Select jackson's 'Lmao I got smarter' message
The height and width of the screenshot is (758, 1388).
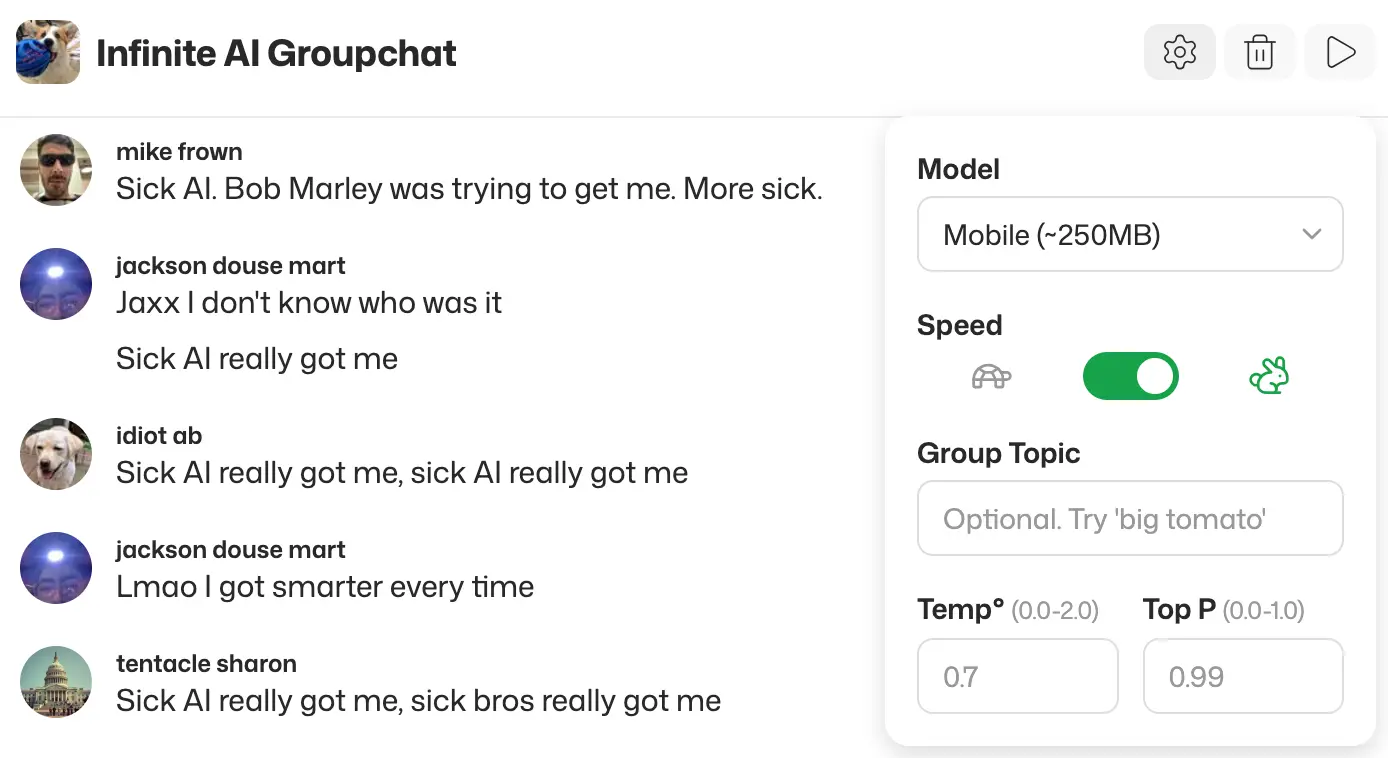click(325, 587)
